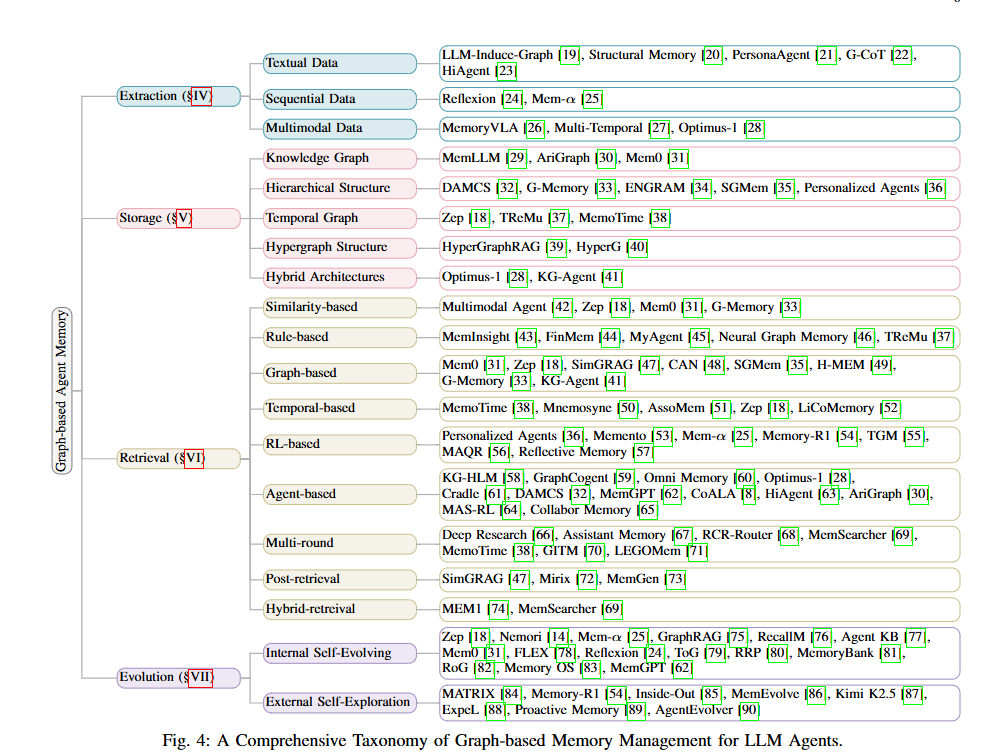The width and height of the screenshot is (998, 756).
Task: Open reference [22] after G-CoT
Action: pyautogui.click(x=902, y=55)
